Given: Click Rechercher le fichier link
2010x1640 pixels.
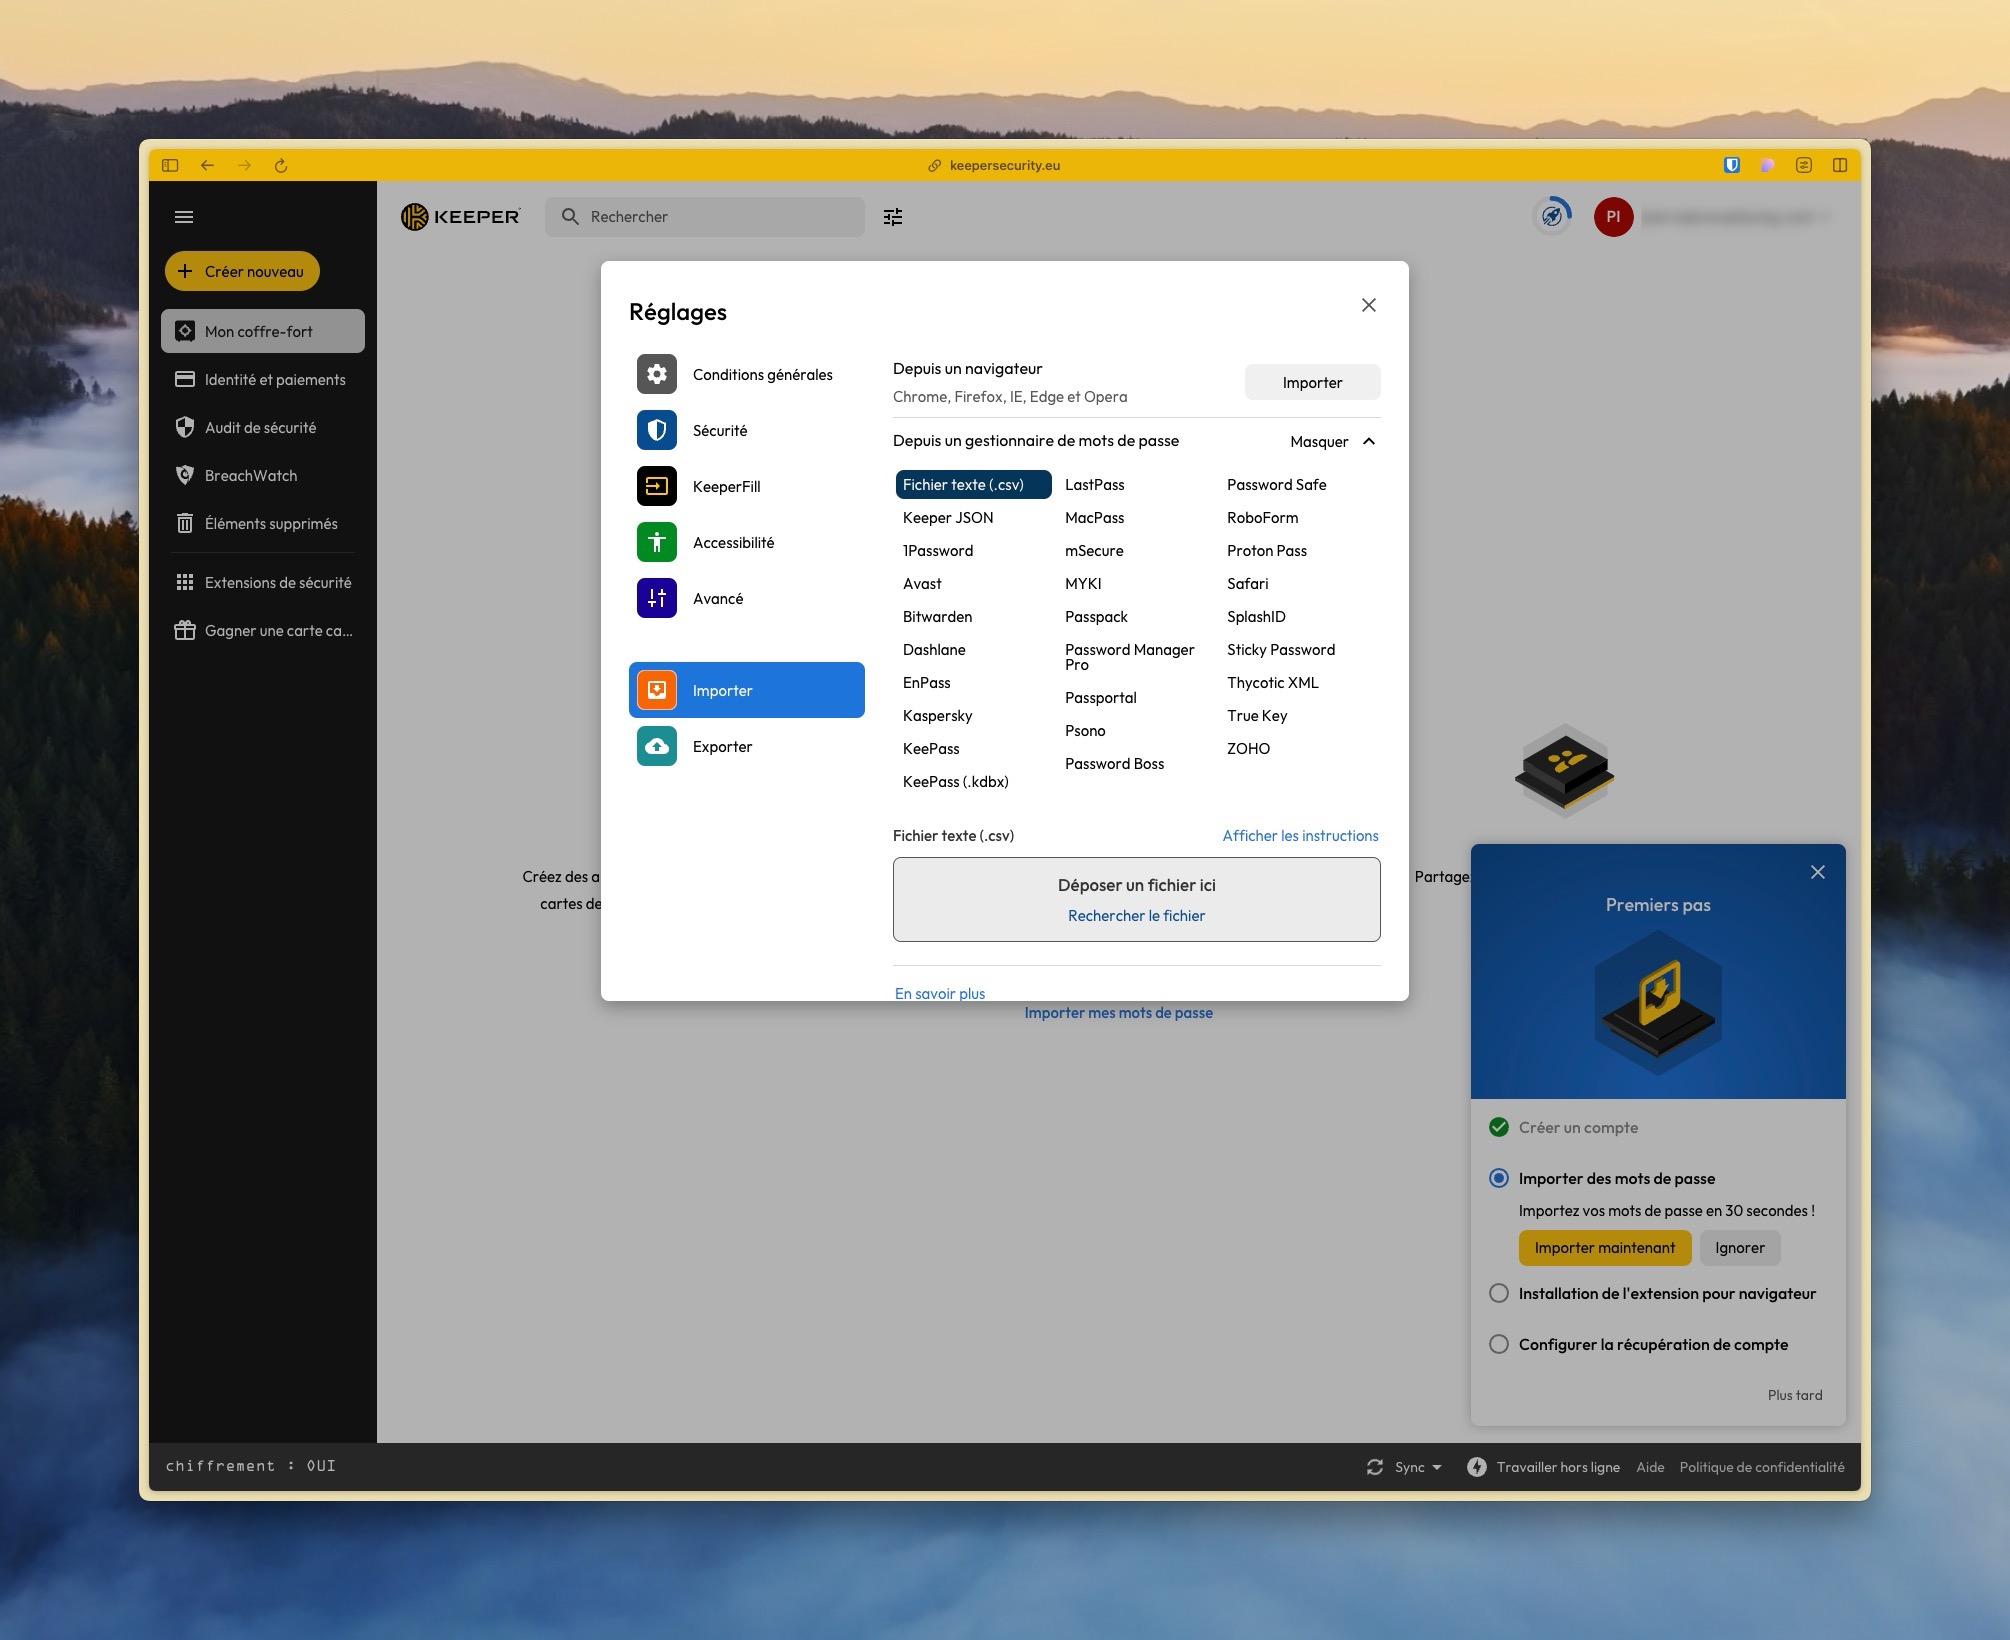Looking at the screenshot, I should [1136, 916].
